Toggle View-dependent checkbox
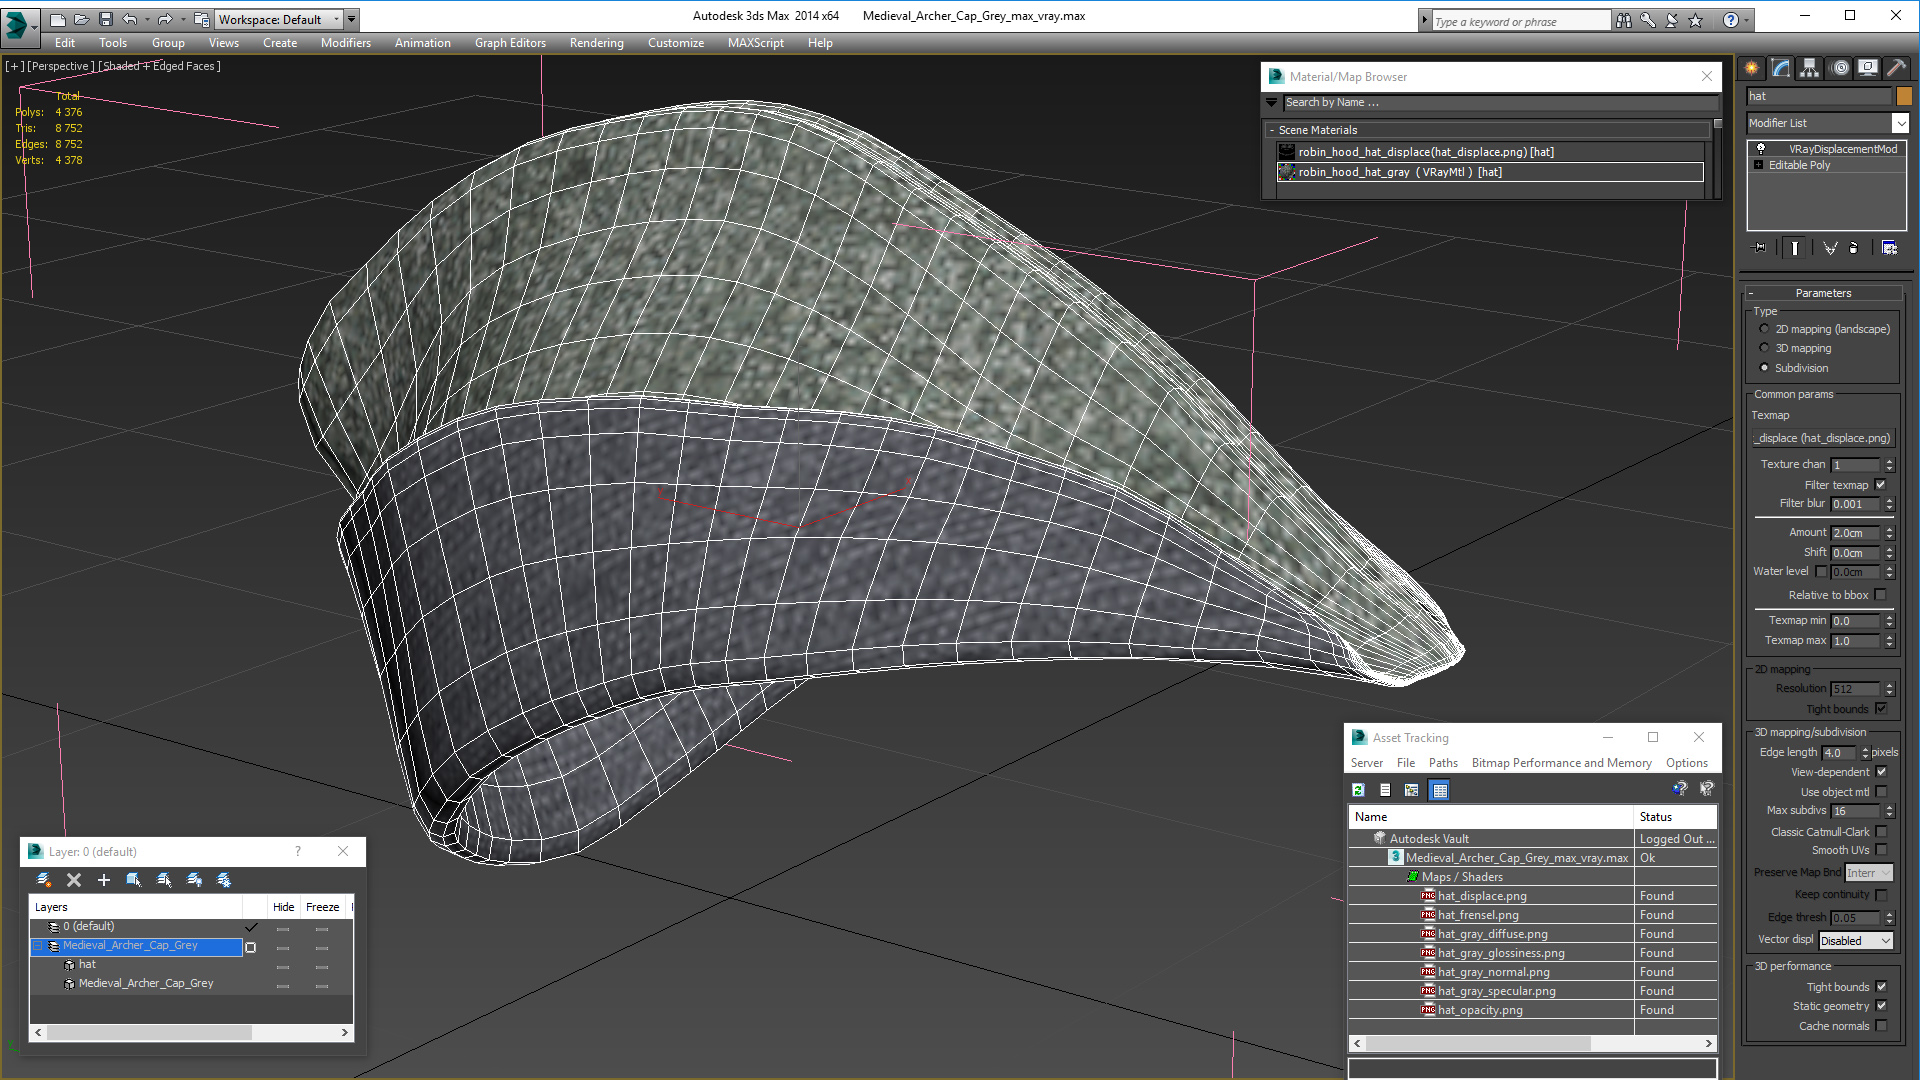The height and width of the screenshot is (1080, 1920). [1881, 772]
